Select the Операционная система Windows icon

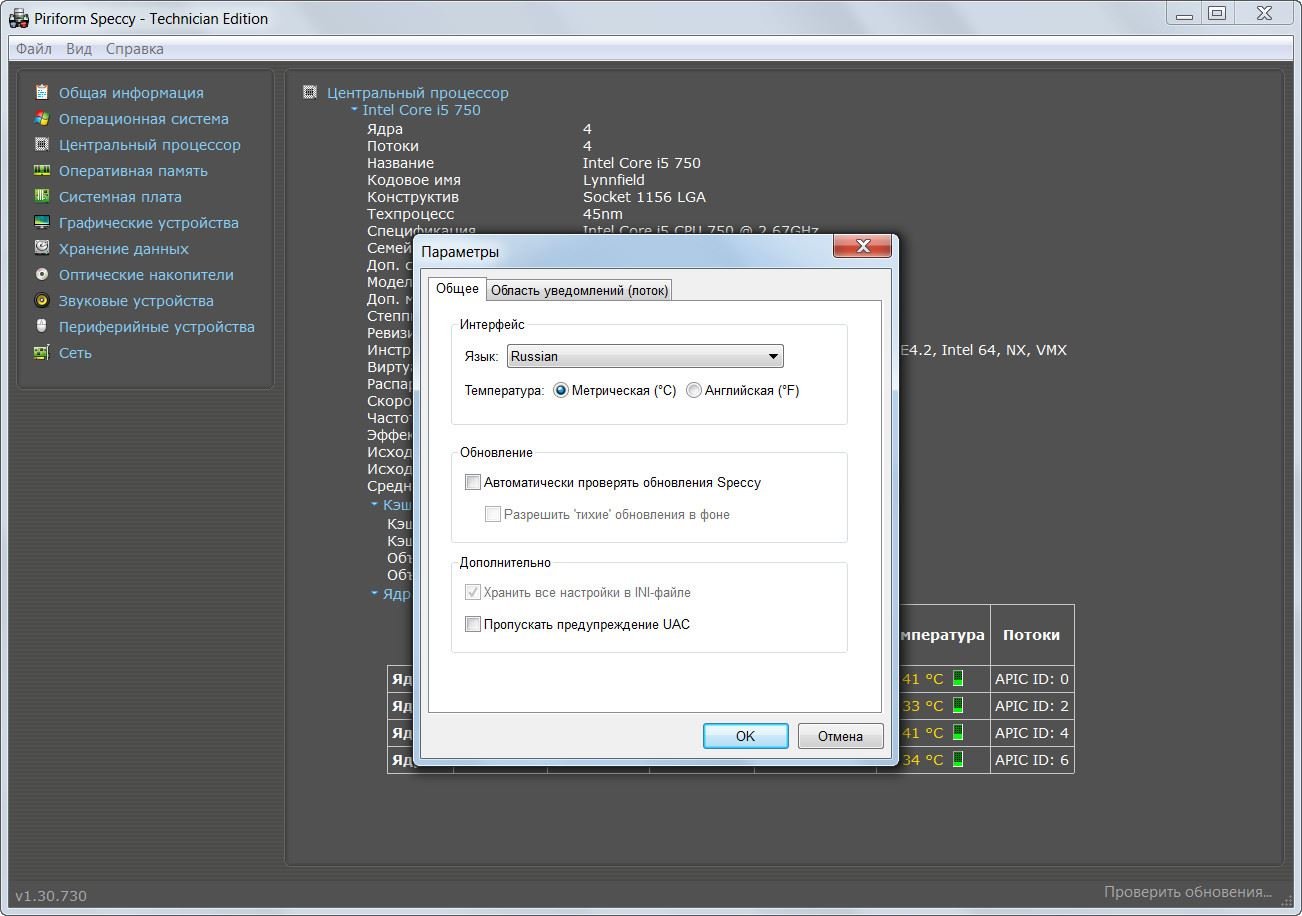[x=42, y=119]
